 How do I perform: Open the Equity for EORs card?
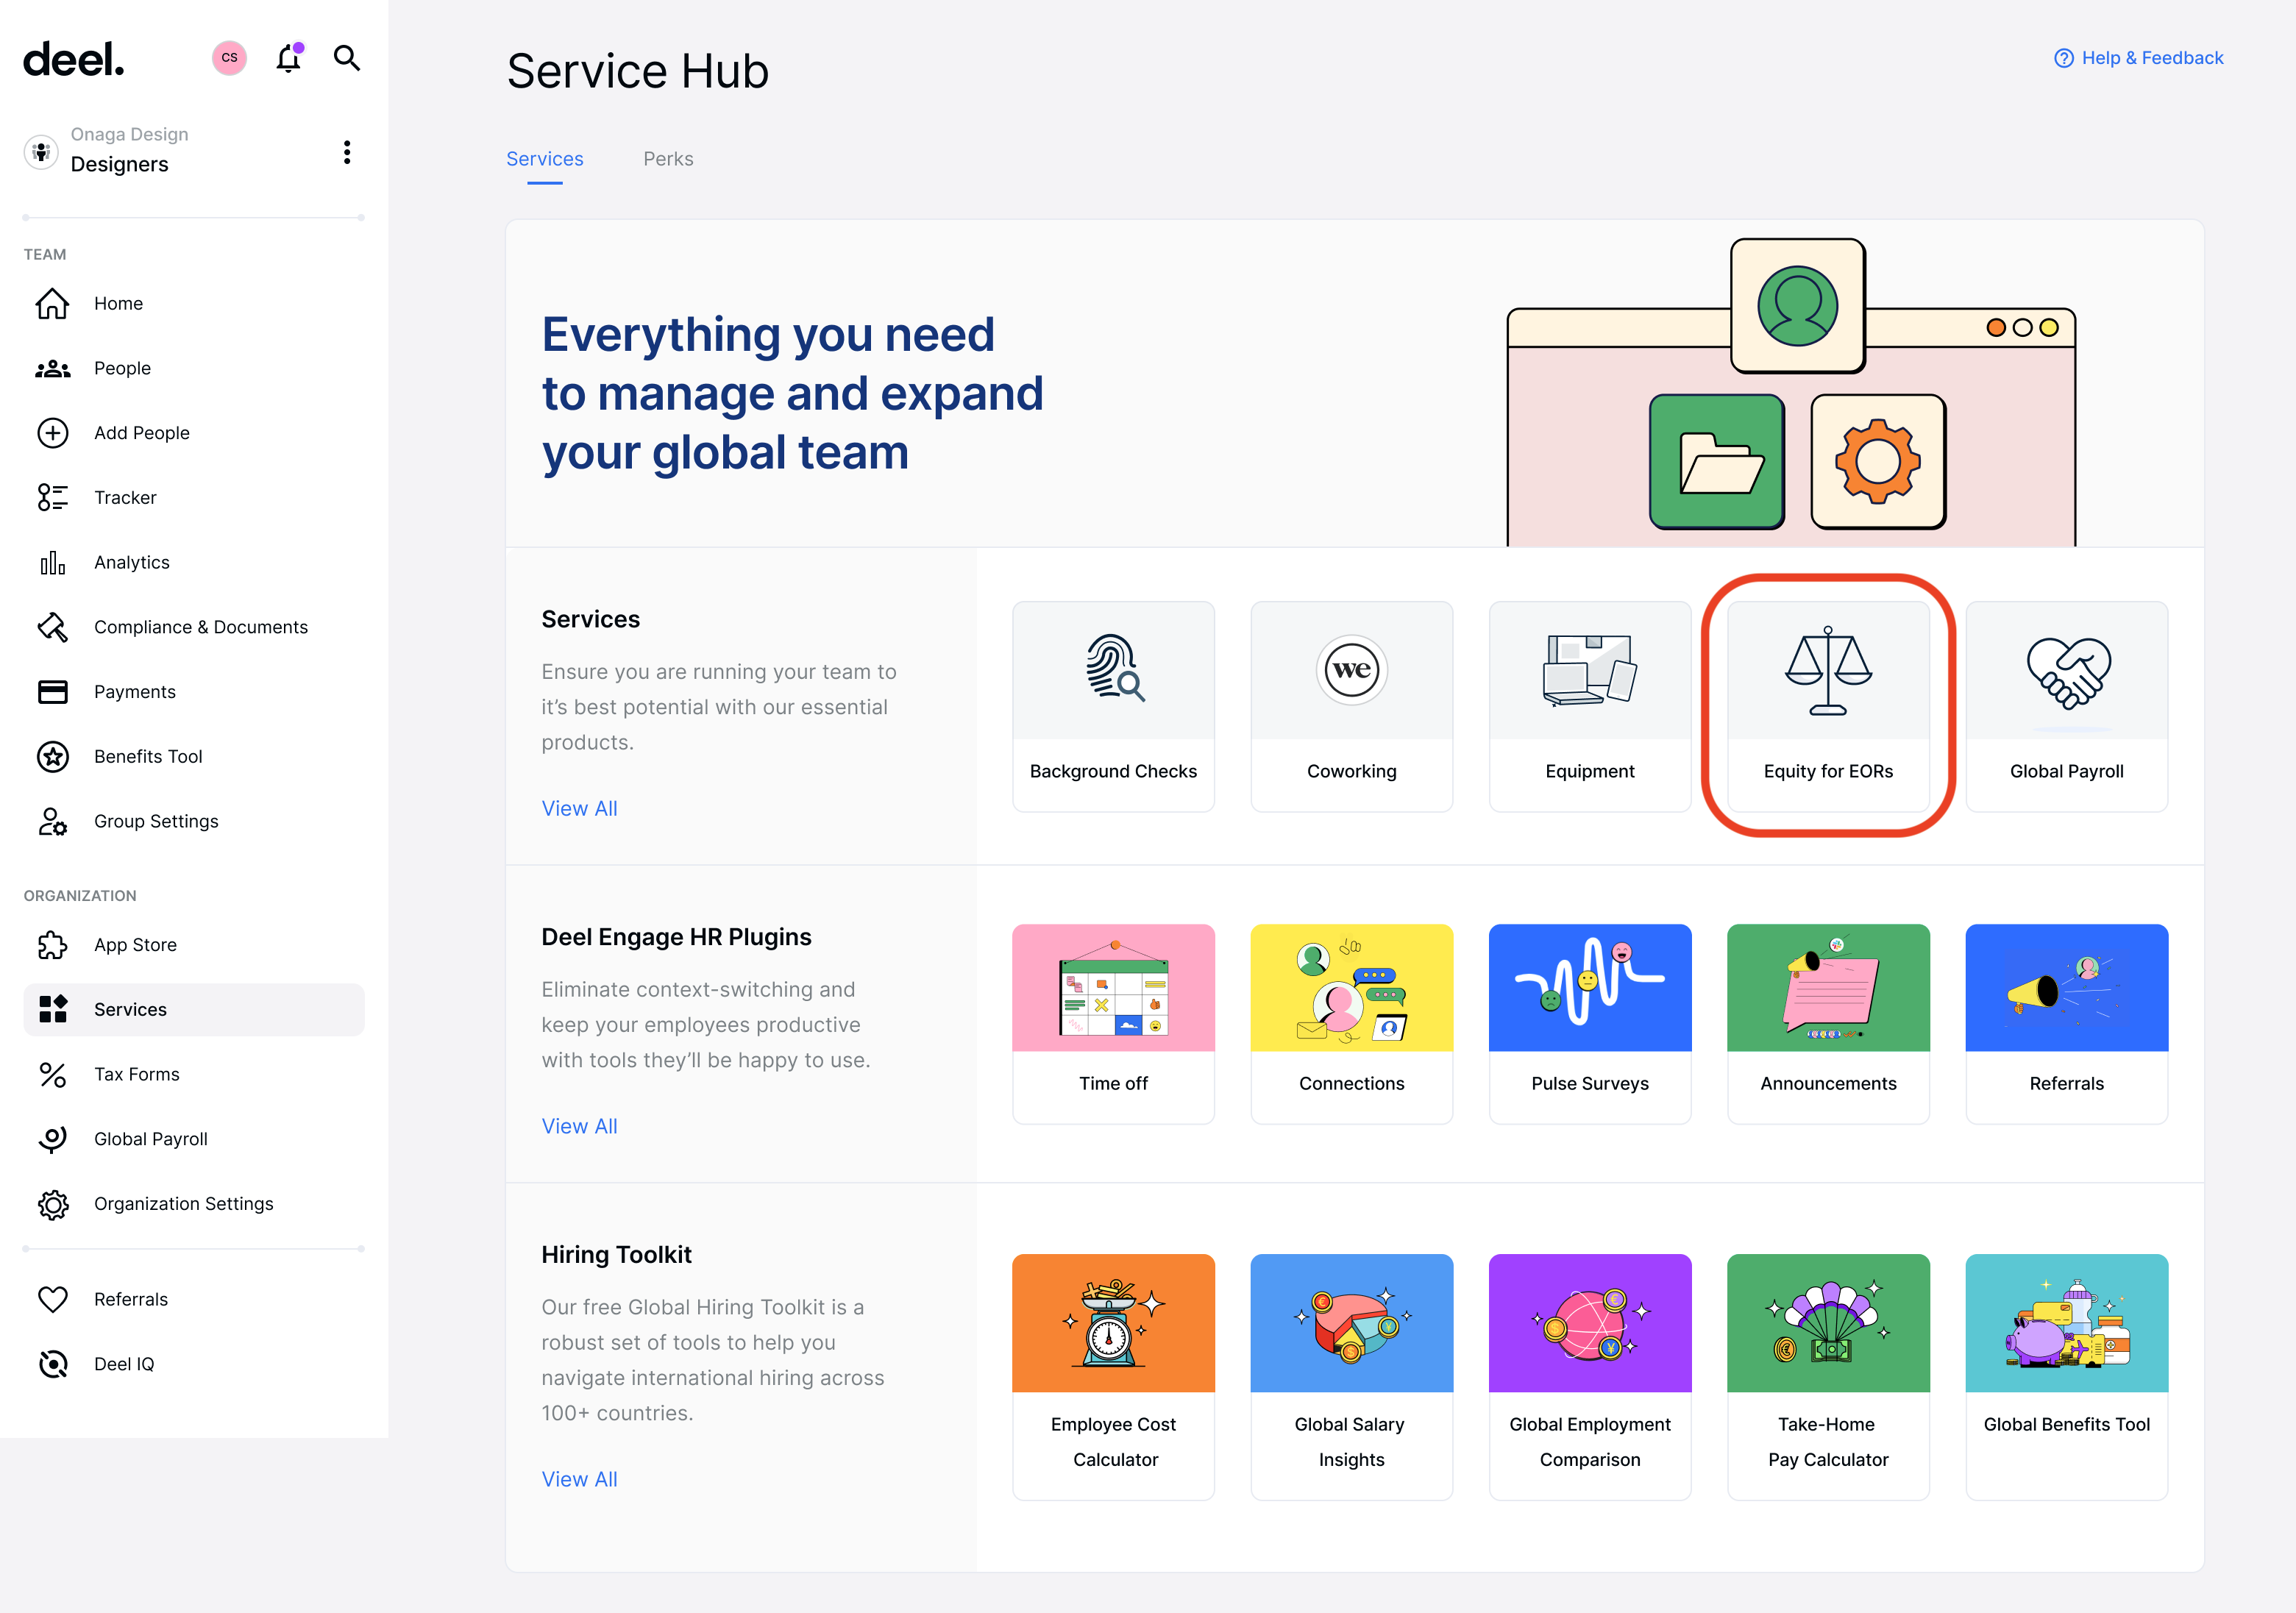pyautogui.click(x=1828, y=706)
